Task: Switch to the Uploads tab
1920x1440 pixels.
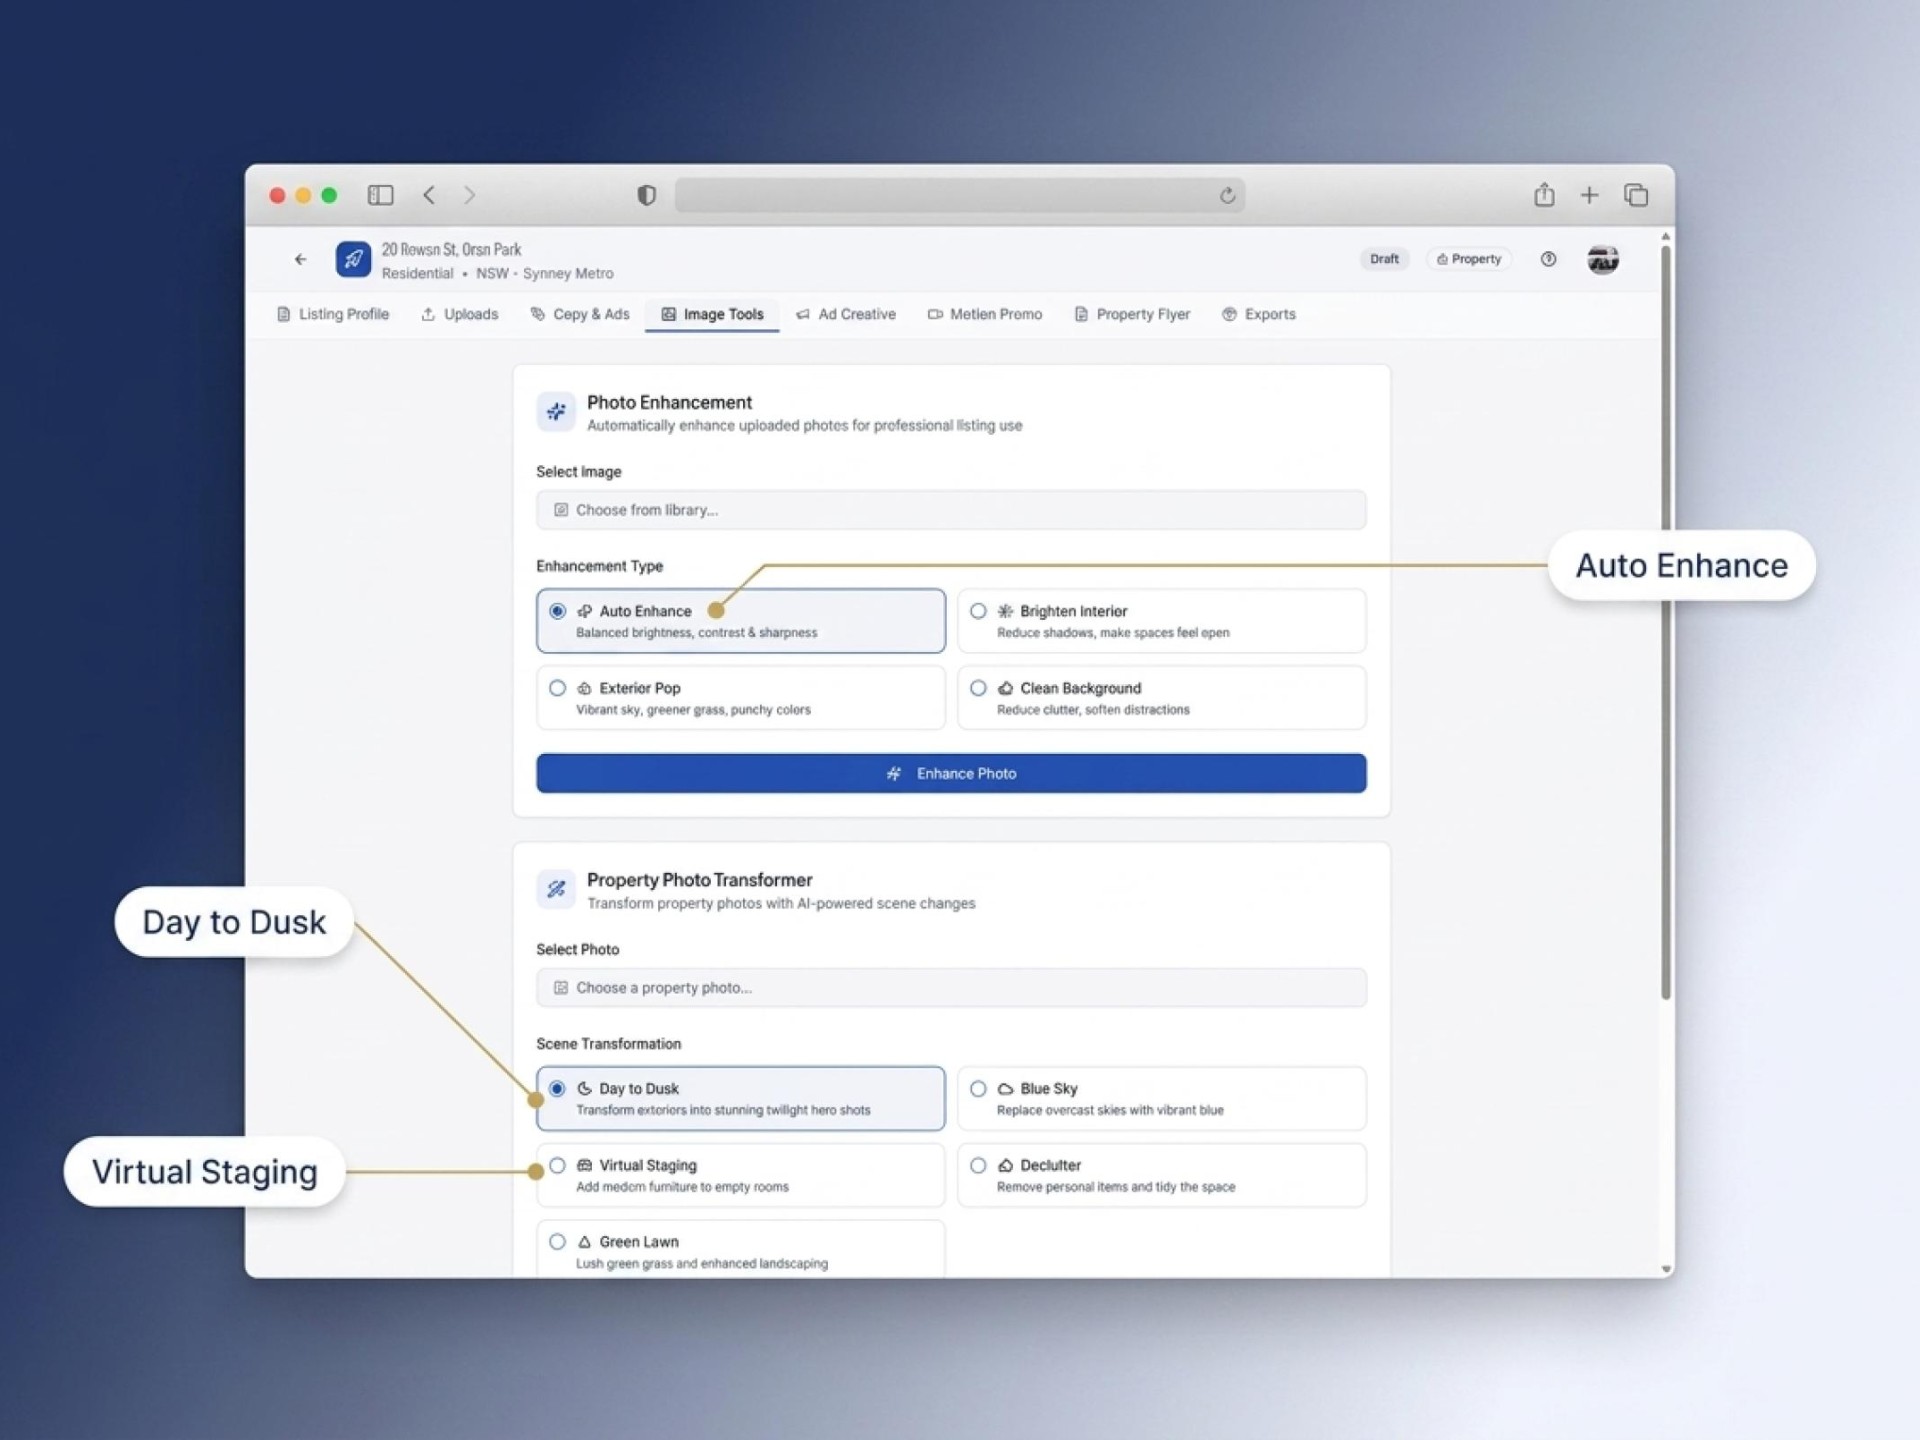Action: point(460,314)
